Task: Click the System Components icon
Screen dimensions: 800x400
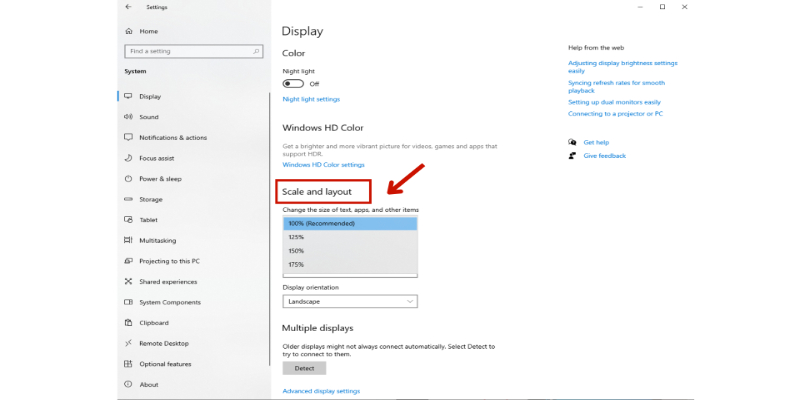Action: coord(129,302)
